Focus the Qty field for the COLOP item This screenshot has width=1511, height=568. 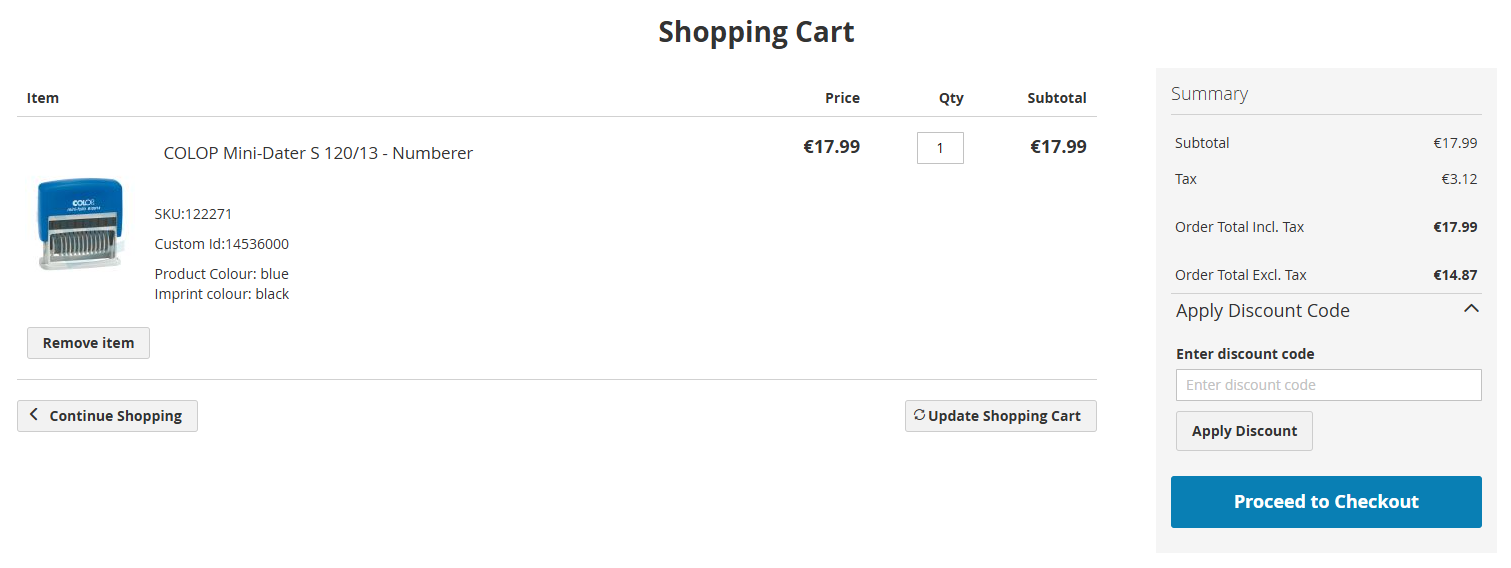click(x=940, y=148)
